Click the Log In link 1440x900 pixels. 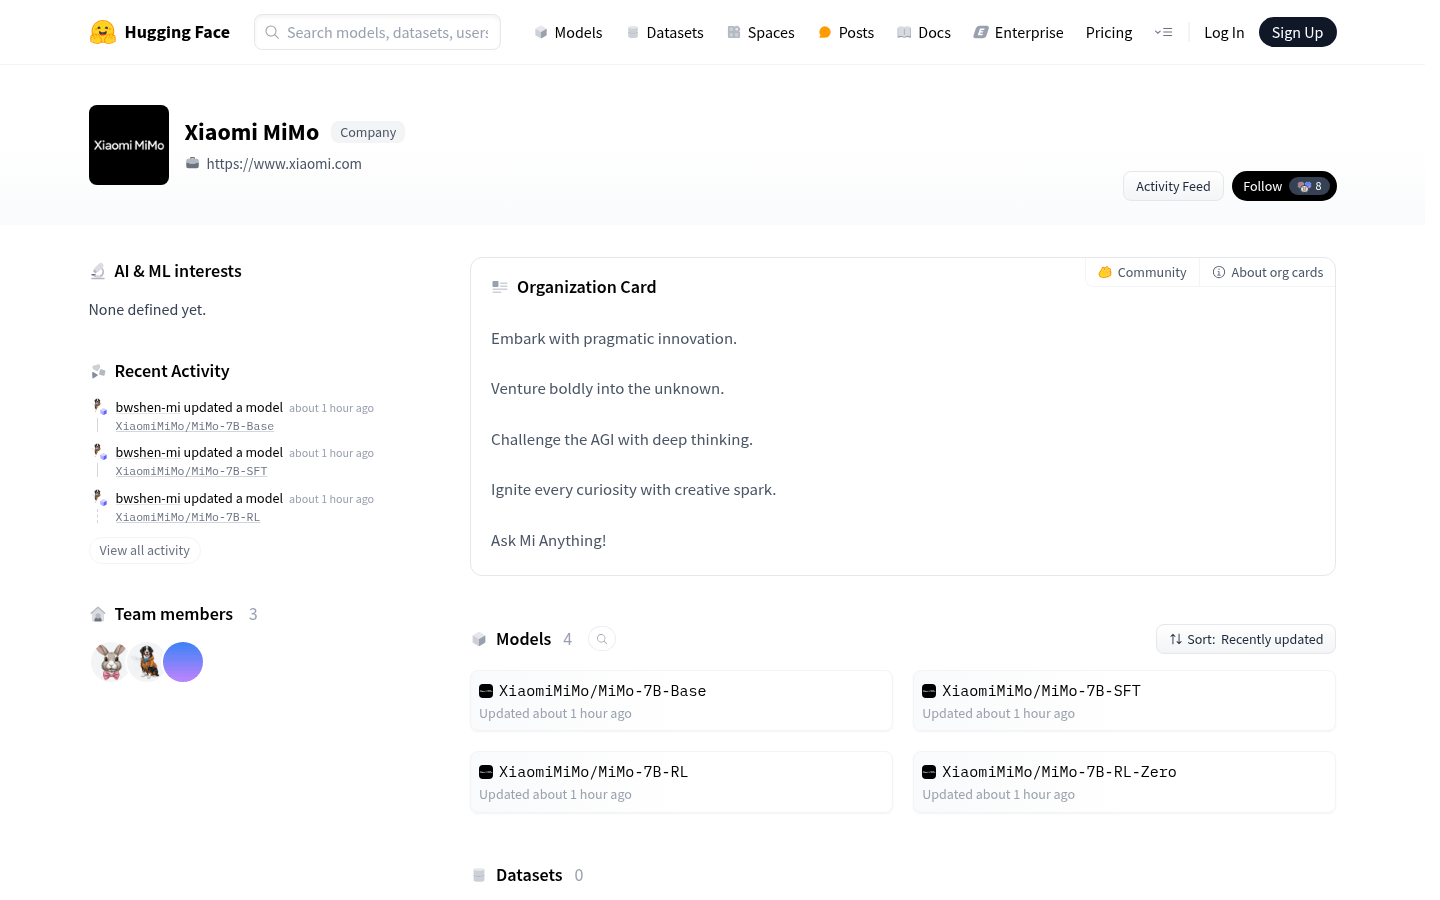click(1224, 32)
